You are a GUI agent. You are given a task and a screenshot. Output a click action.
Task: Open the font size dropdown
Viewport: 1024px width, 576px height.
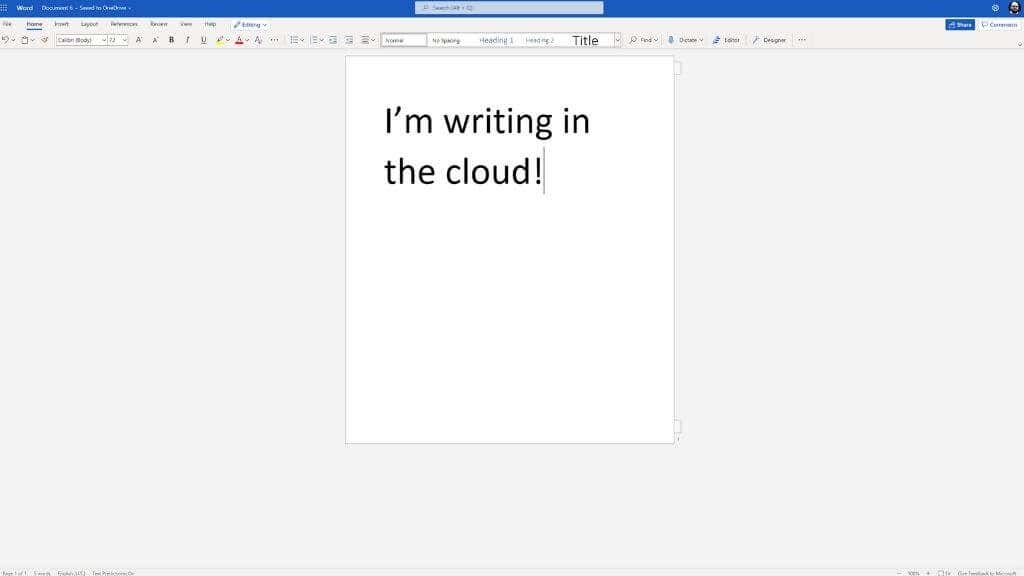tap(118, 40)
